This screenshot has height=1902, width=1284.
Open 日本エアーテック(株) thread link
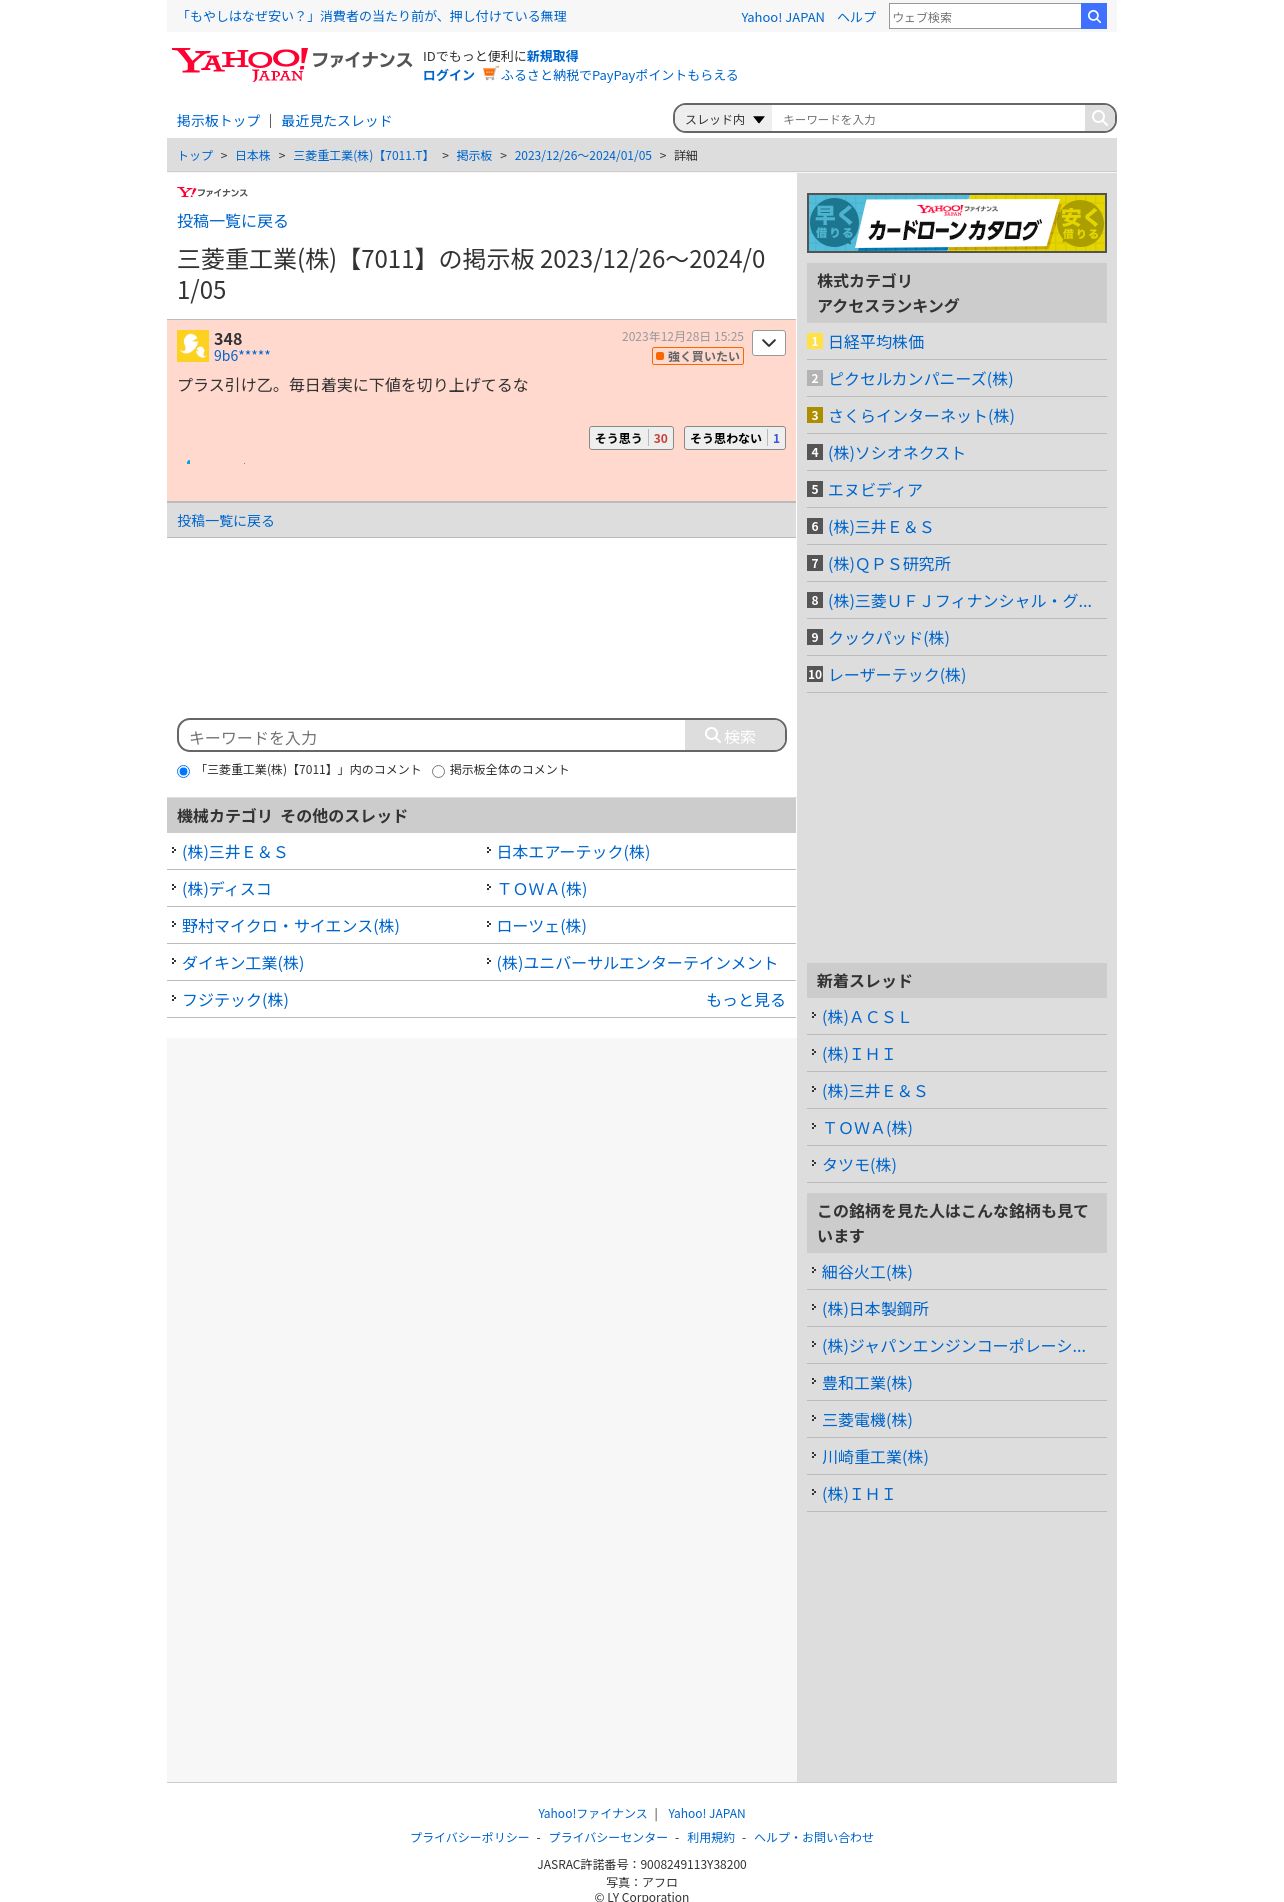[x=573, y=852]
